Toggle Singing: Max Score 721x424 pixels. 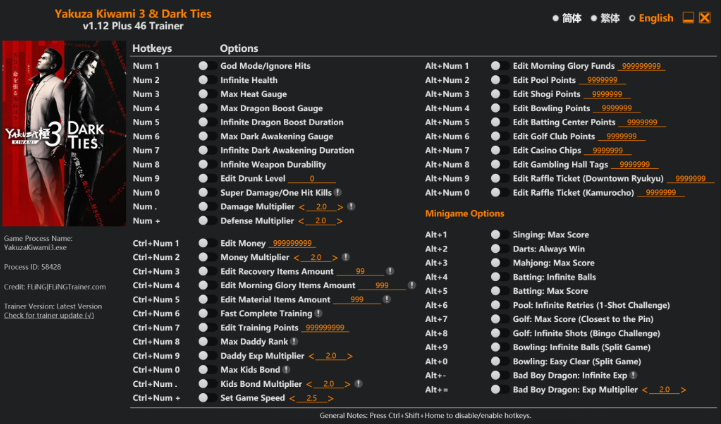[x=500, y=235]
